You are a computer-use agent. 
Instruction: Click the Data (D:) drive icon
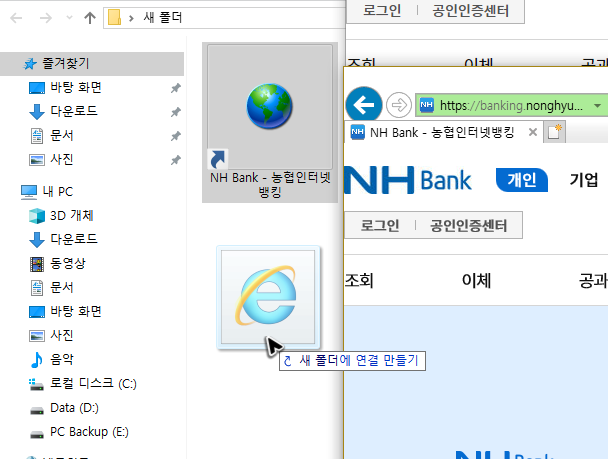[37, 410]
